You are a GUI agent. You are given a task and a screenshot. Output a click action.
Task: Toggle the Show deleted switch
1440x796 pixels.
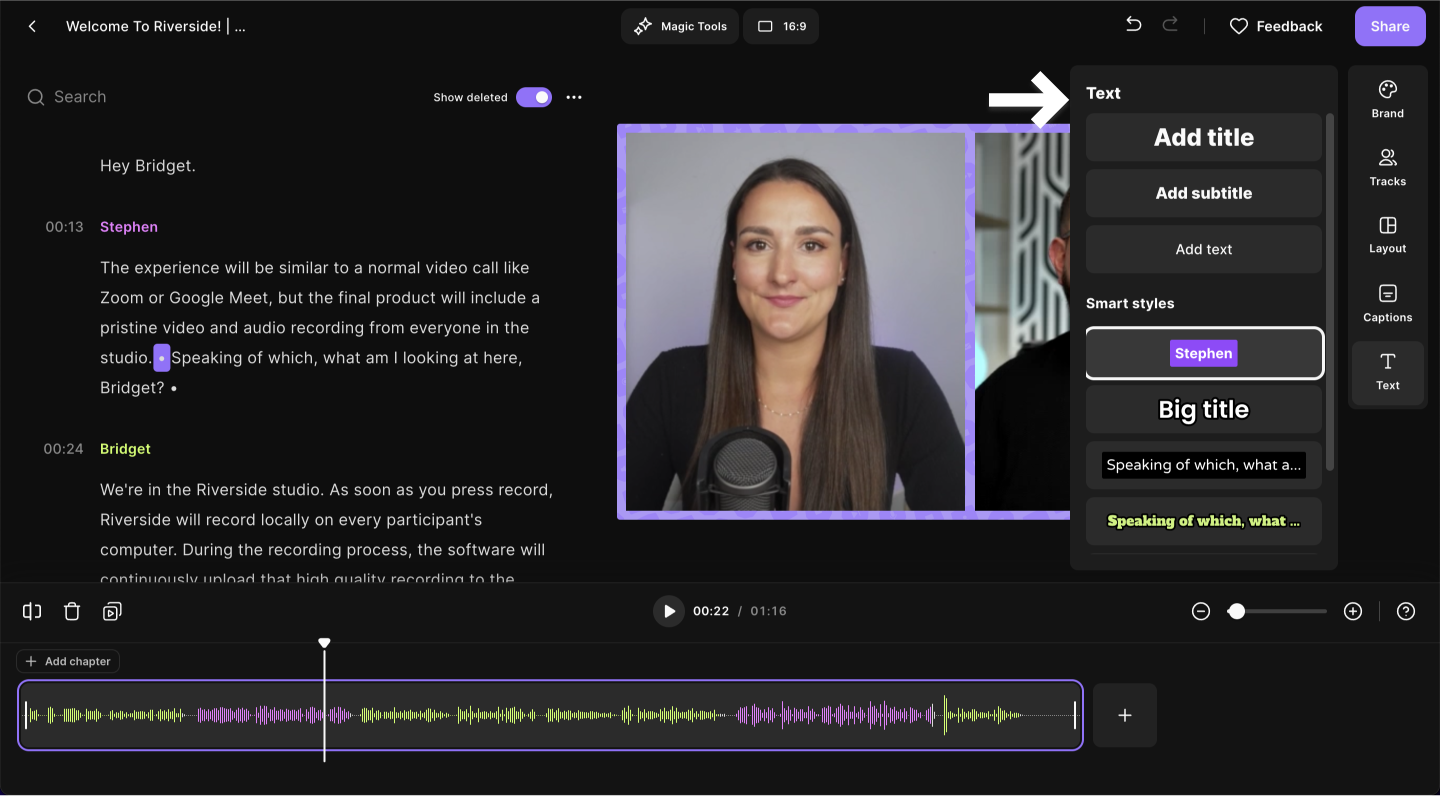(x=534, y=97)
